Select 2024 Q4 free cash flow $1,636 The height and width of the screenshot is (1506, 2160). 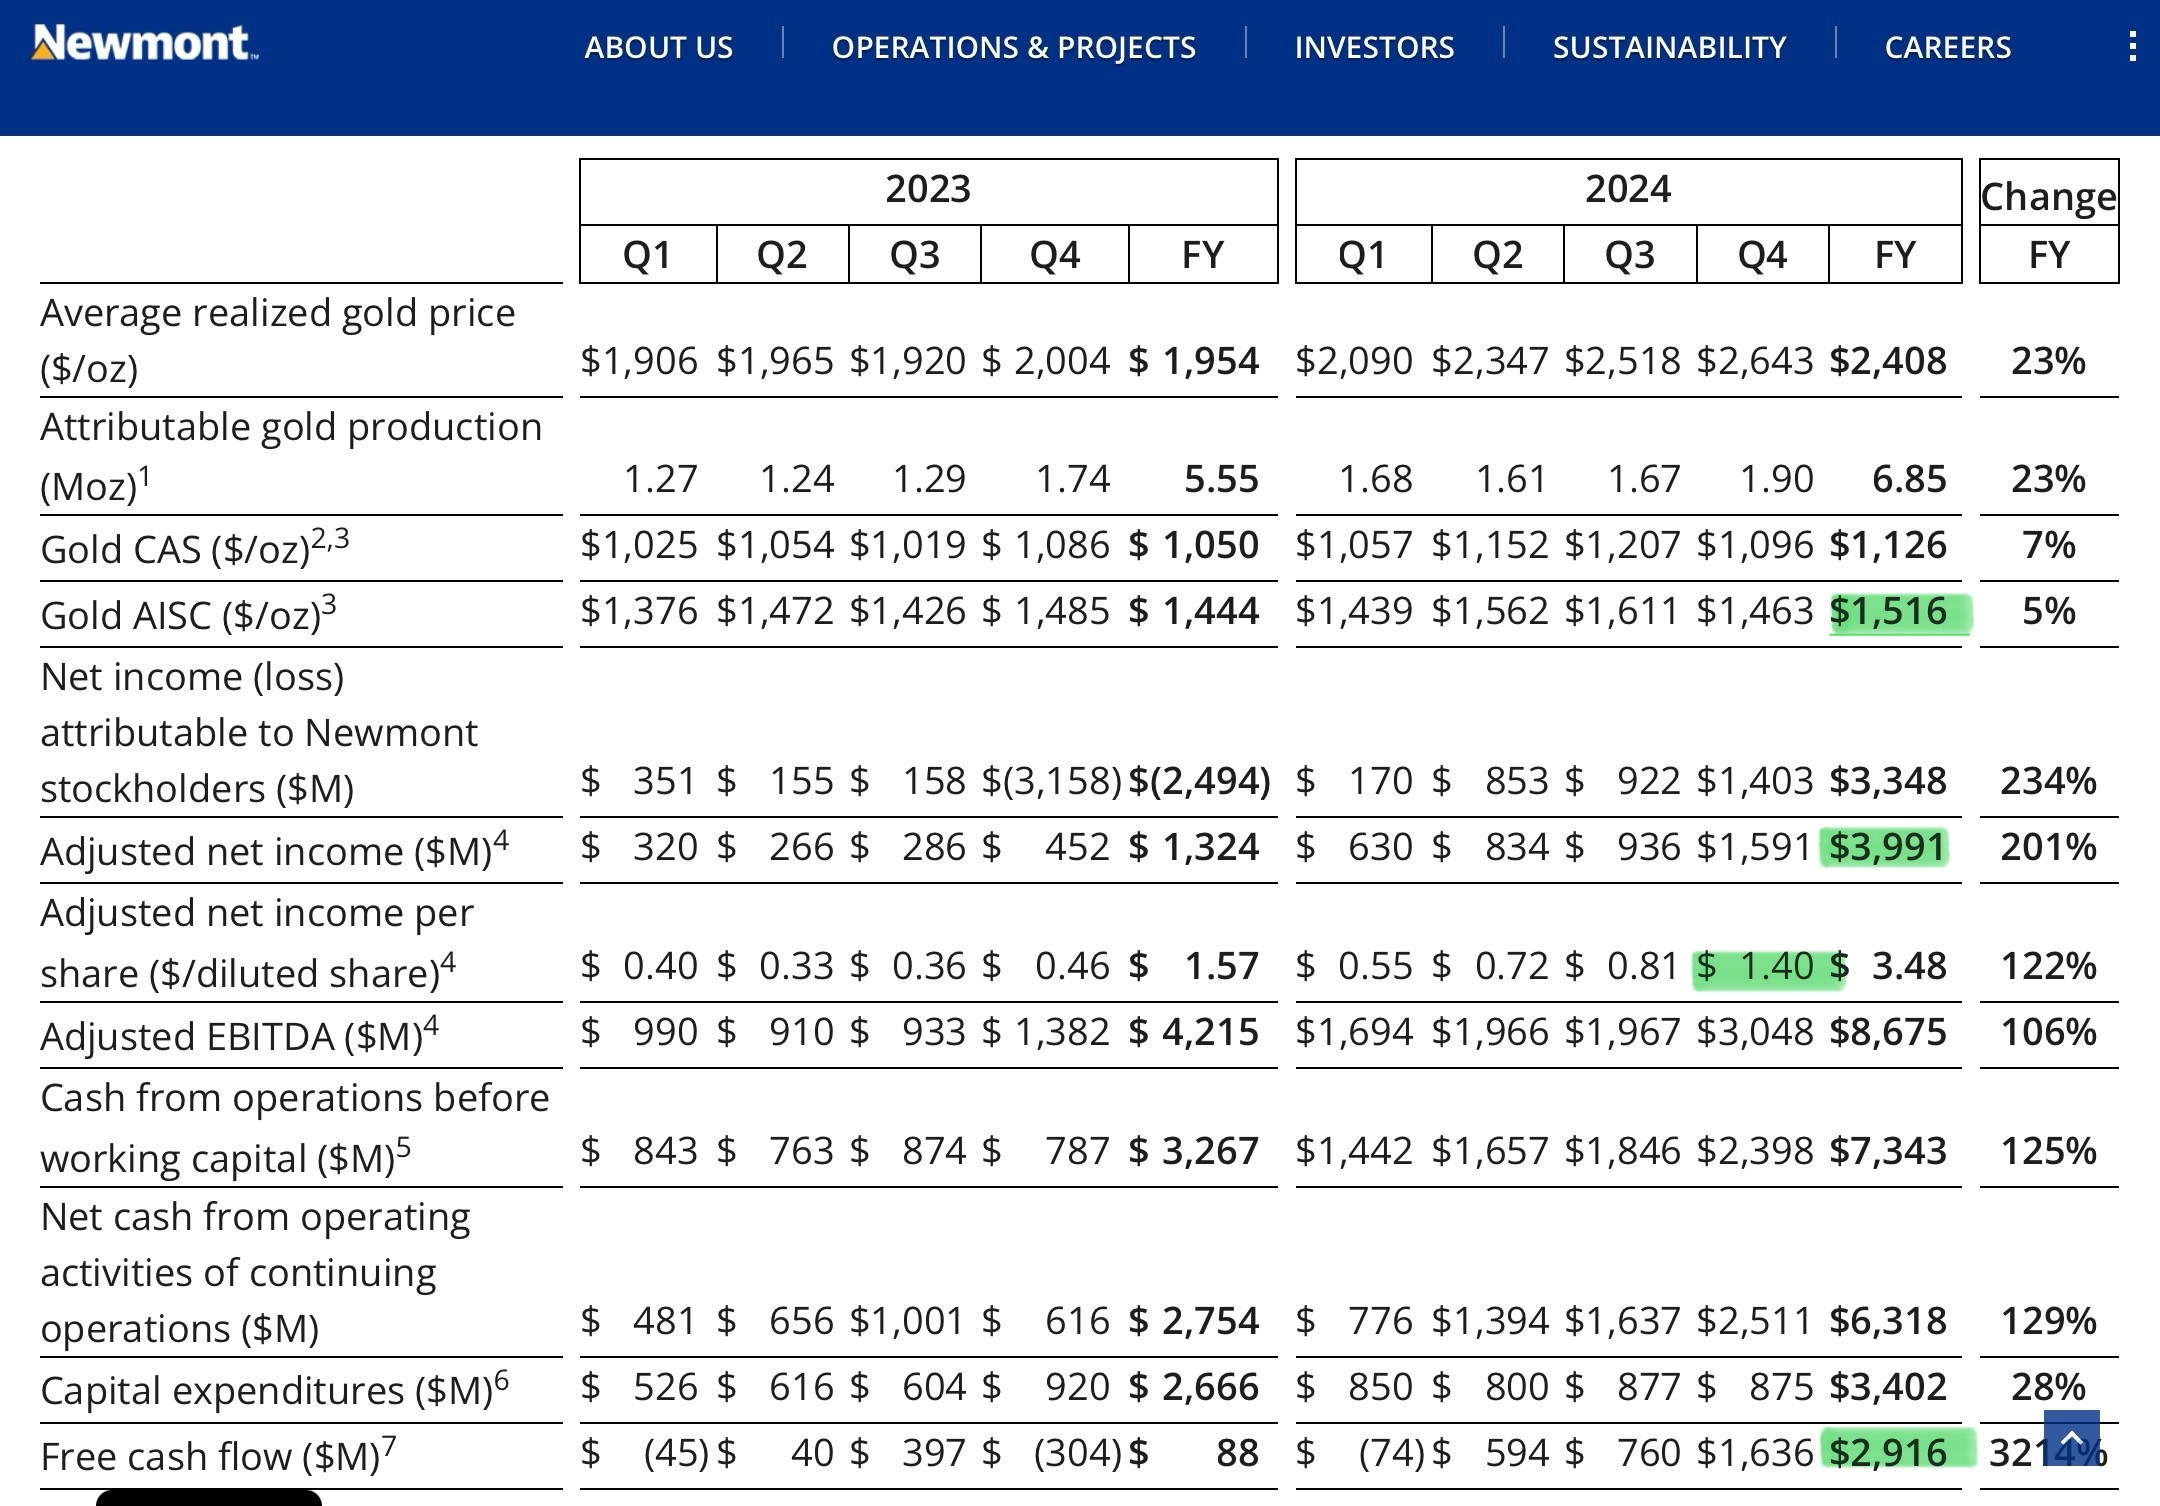(1755, 1454)
